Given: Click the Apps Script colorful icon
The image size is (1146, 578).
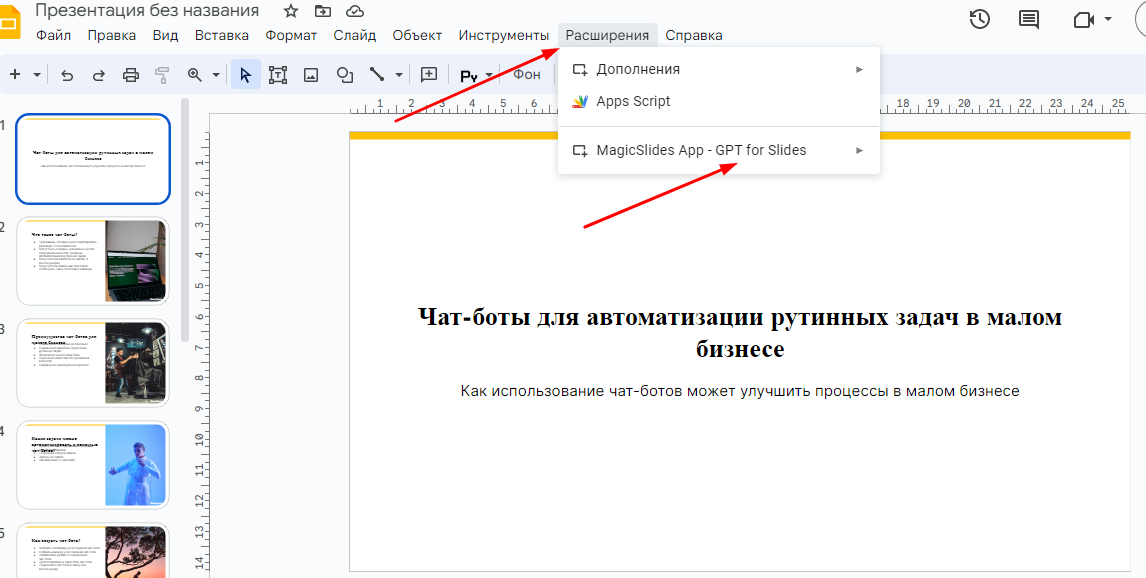Looking at the screenshot, I should [580, 102].
